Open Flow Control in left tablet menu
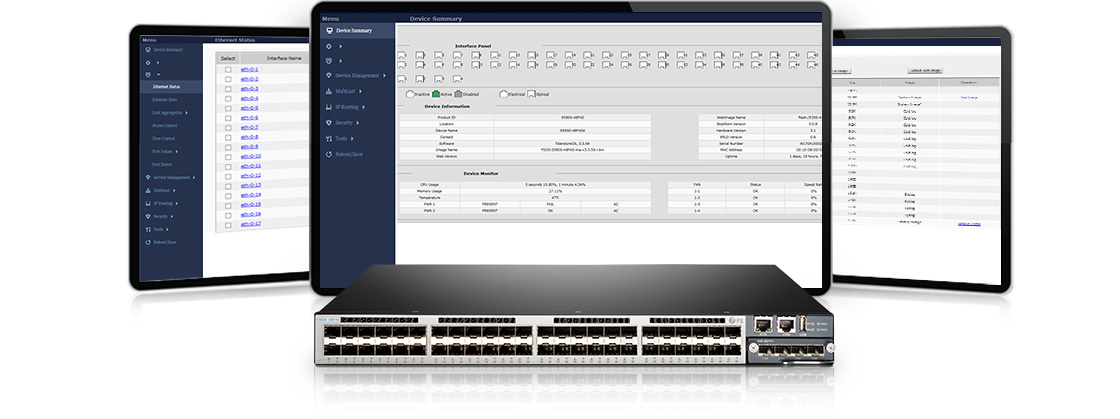The image size is (1120, 419). [164, 138]
